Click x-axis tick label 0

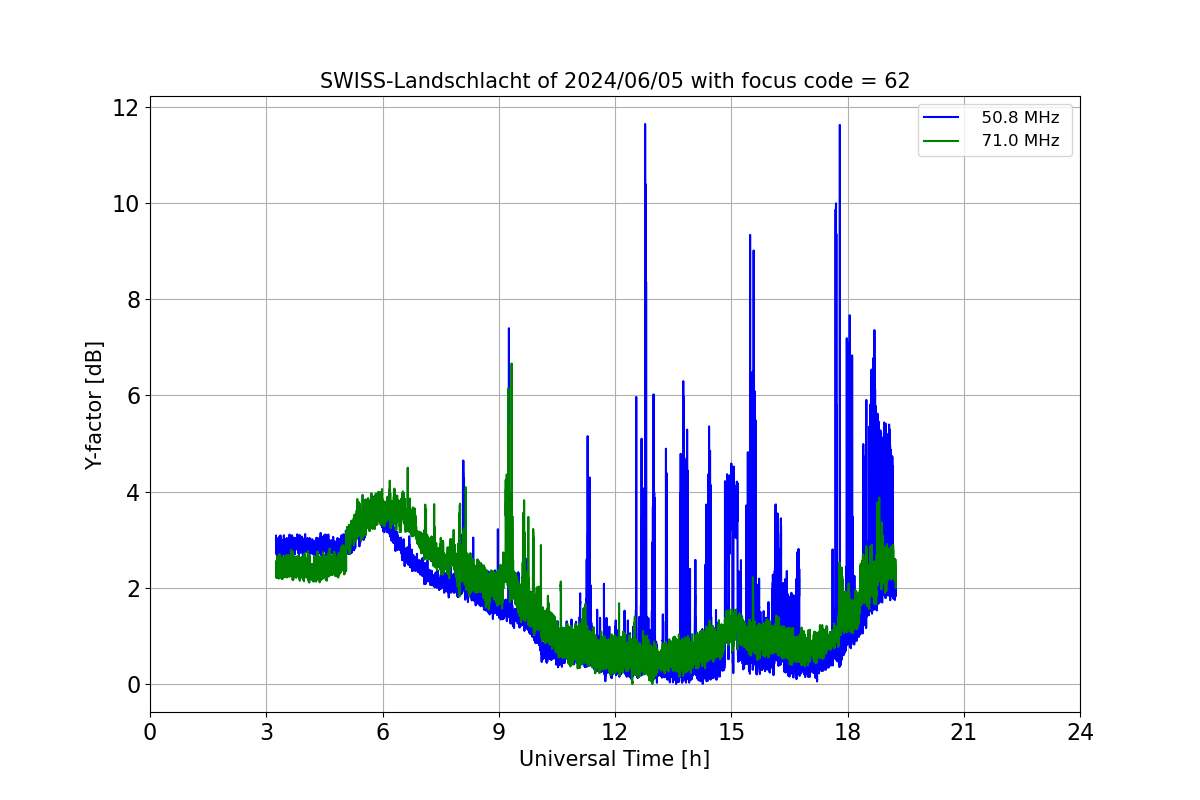tap(150, 732)
